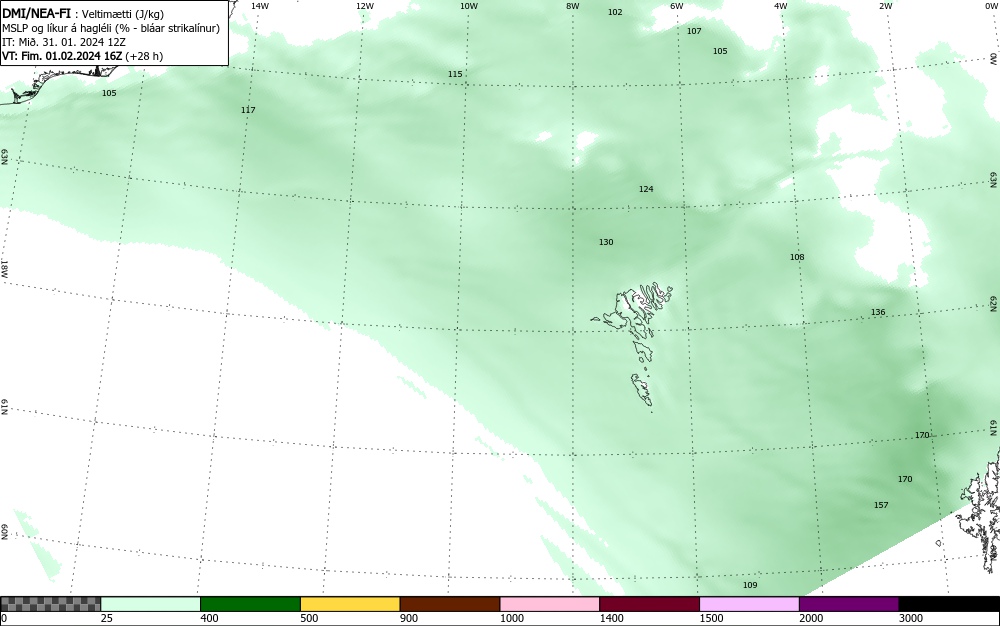Click the map value "157"

pos(881,506)
